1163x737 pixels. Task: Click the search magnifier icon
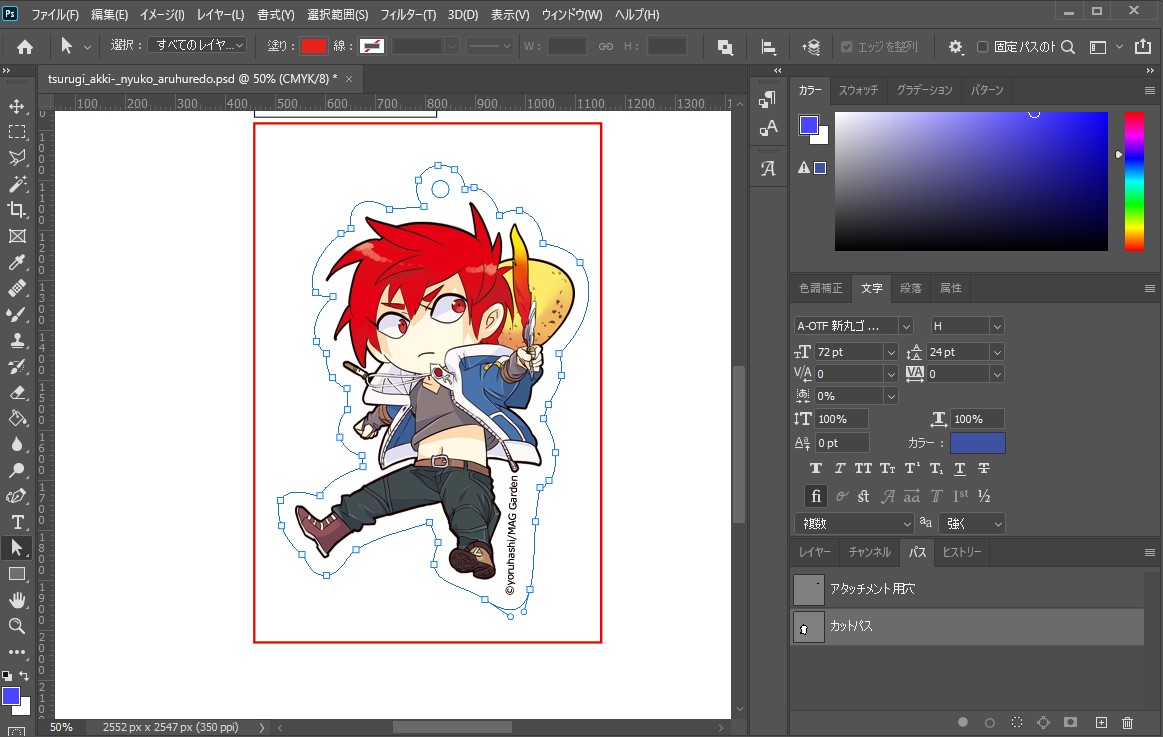(x=1068, y=47)
